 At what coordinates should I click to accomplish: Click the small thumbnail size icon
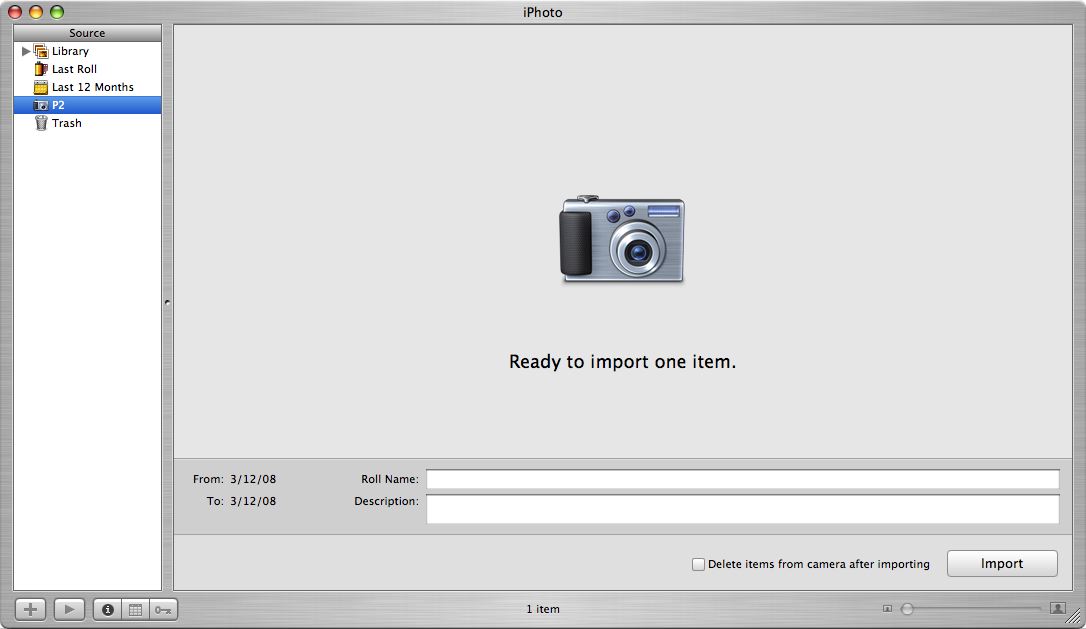(x=887, y=609)
